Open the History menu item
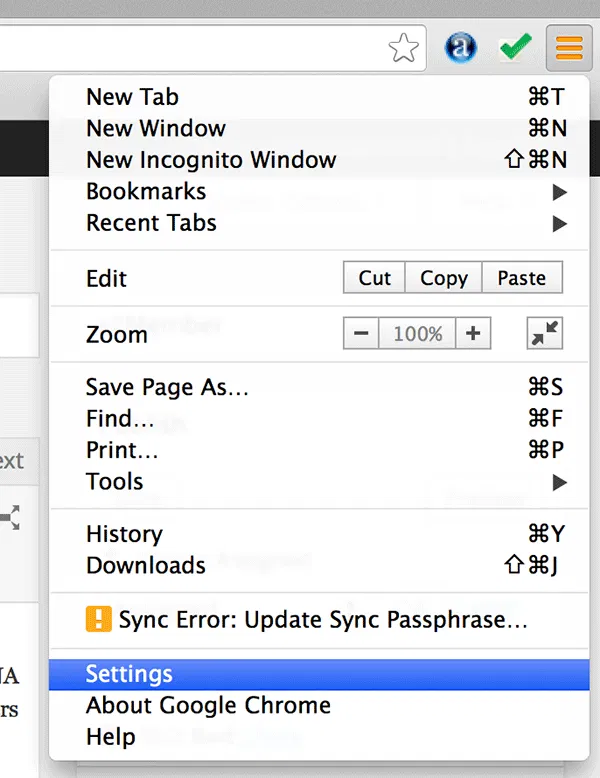The height and width of the screenshot is (778, 600). coord(124,534)
